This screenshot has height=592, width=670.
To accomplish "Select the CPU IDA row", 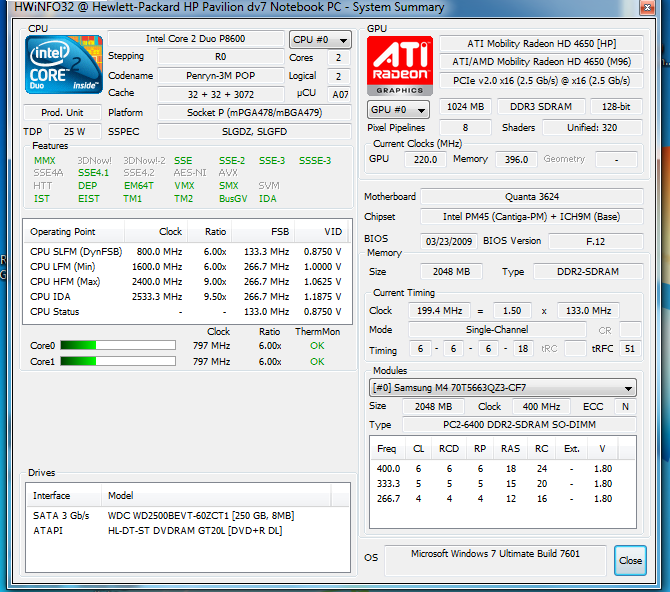I will click(187, 297).
